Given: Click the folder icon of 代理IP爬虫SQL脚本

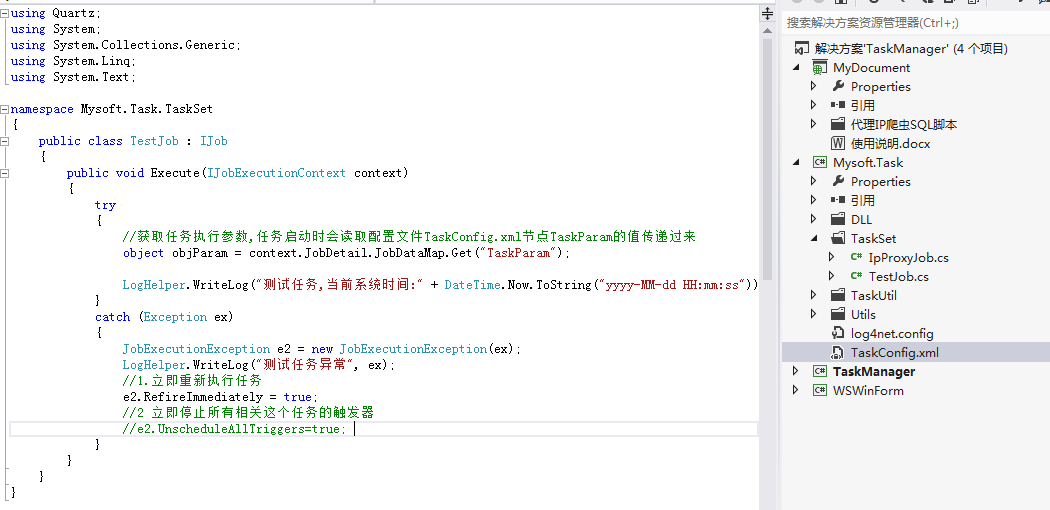Looking at the screenshot, I should click(x=838, y=124).
